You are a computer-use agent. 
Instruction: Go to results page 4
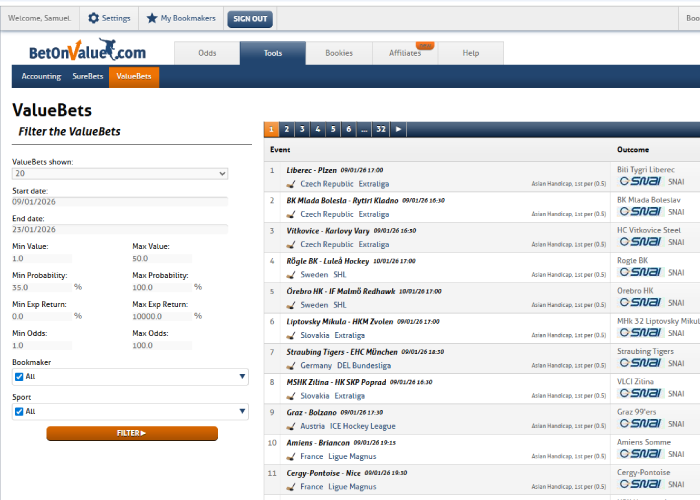click(x=317, y=129)
